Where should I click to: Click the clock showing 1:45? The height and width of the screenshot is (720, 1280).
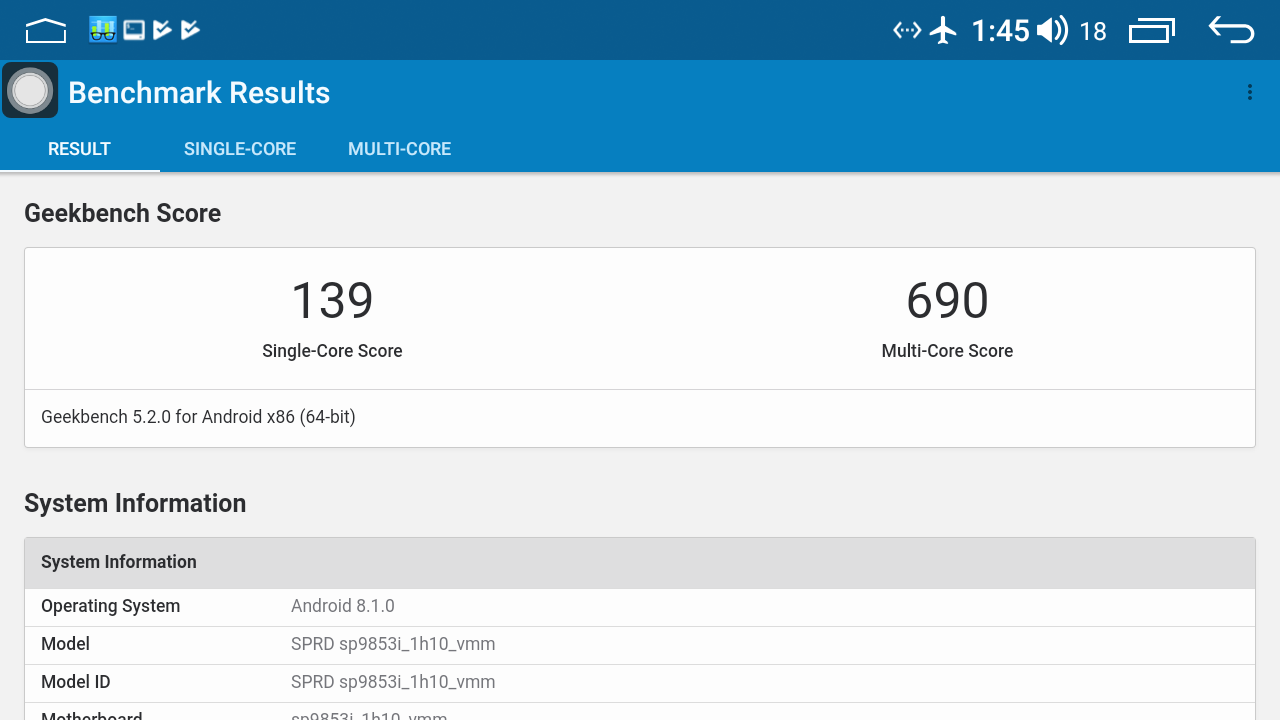tap(1000, 31)
